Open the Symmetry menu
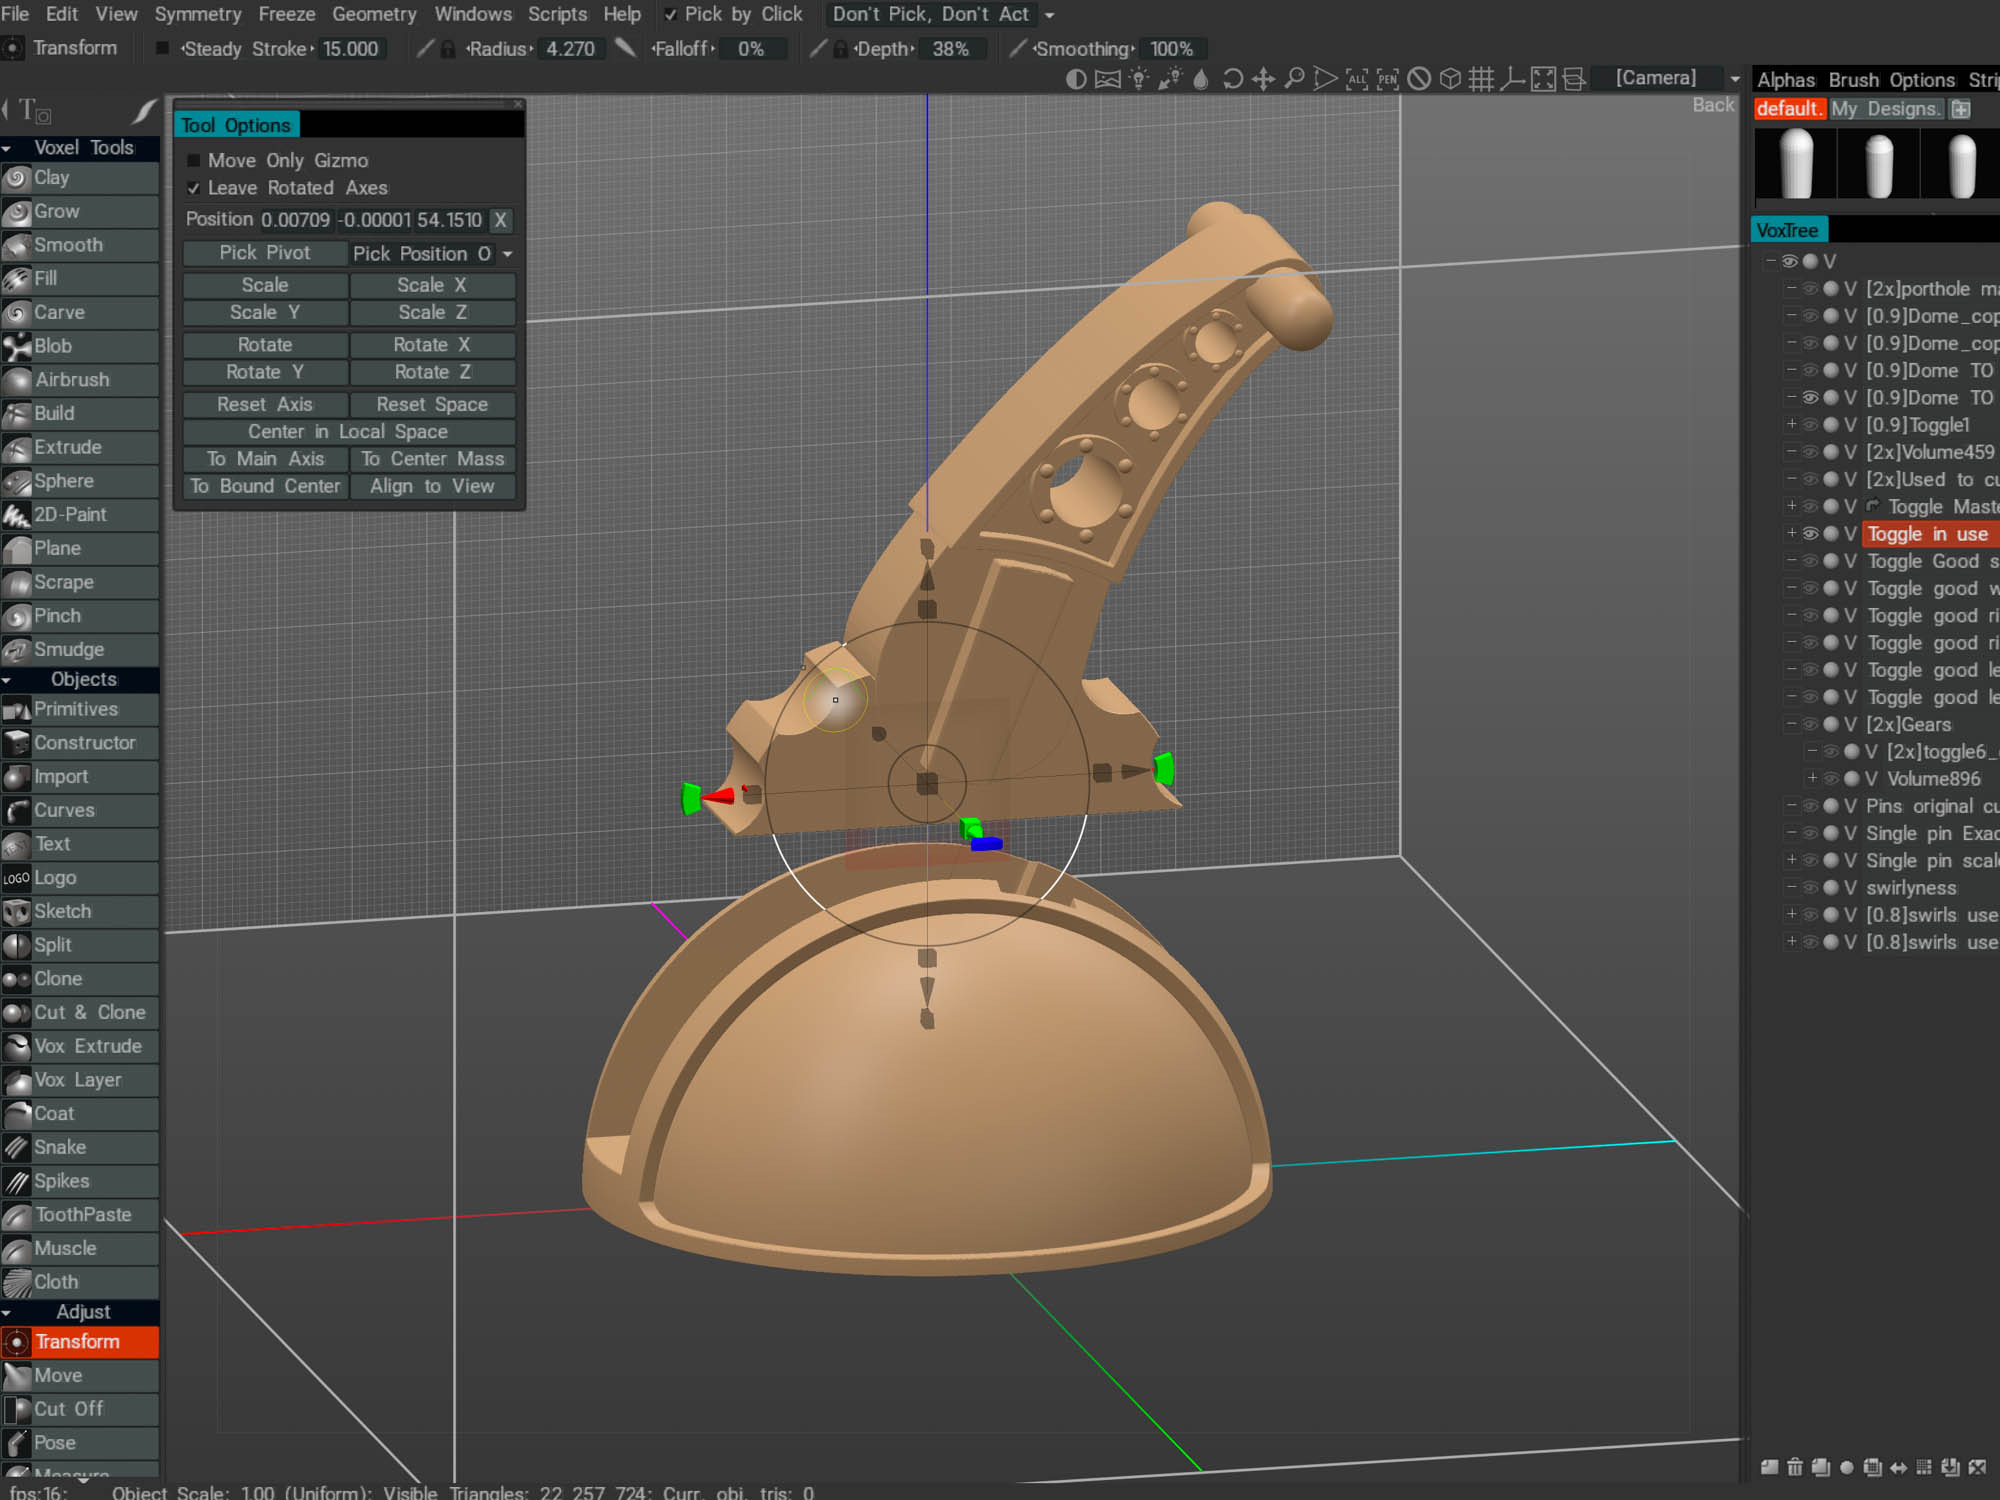Image resolution: width=2000 pixels, height=1500 pixels. 198,14
